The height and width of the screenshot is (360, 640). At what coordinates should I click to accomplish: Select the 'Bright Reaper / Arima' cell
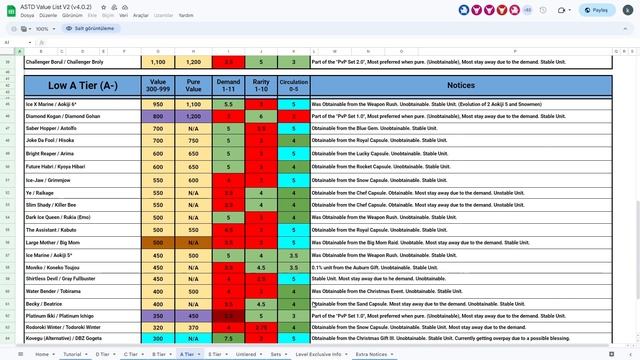[83, 154]
